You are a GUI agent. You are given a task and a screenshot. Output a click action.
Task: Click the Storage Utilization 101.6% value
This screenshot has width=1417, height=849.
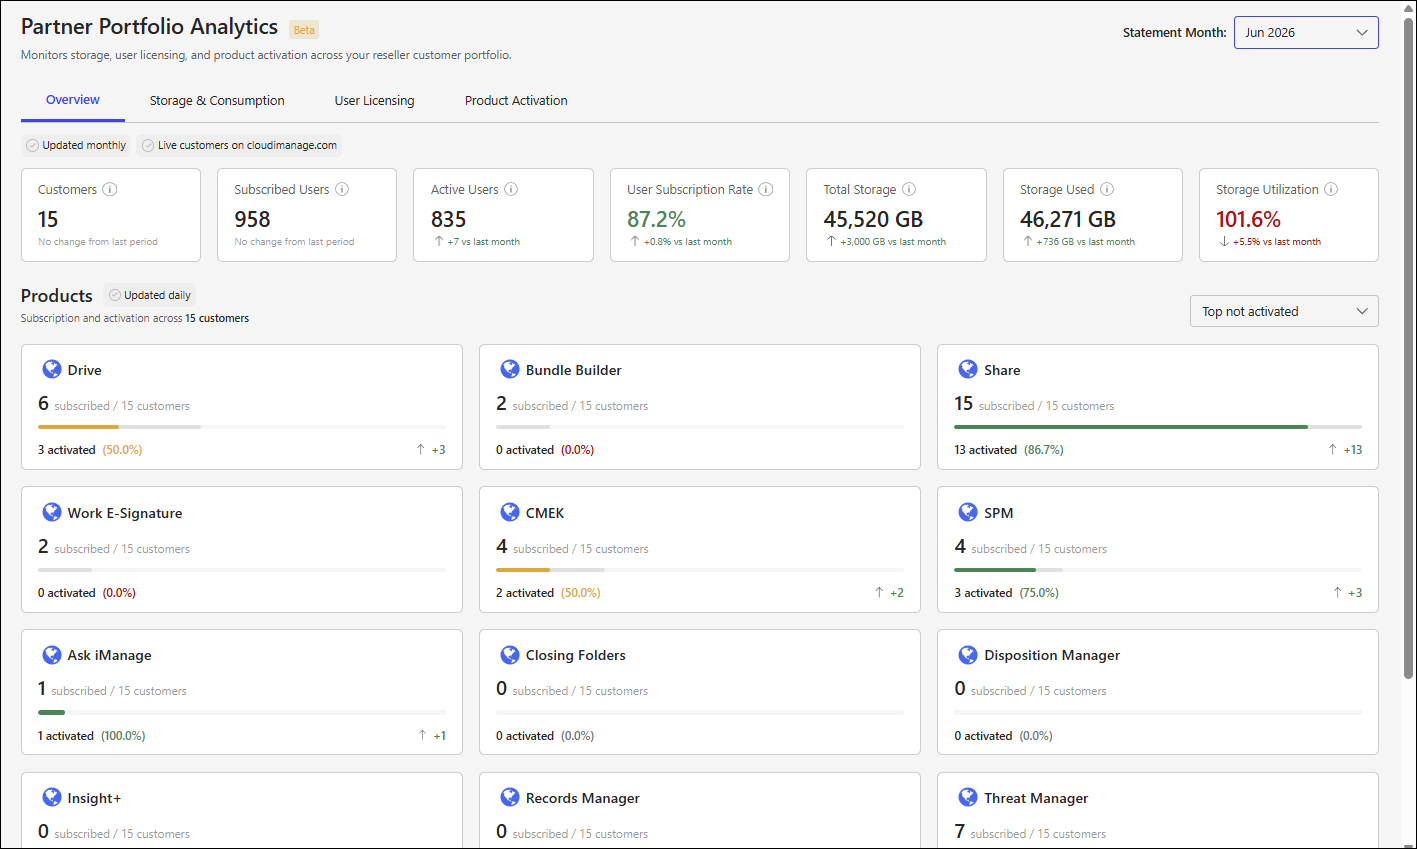tap(1248, 219)
